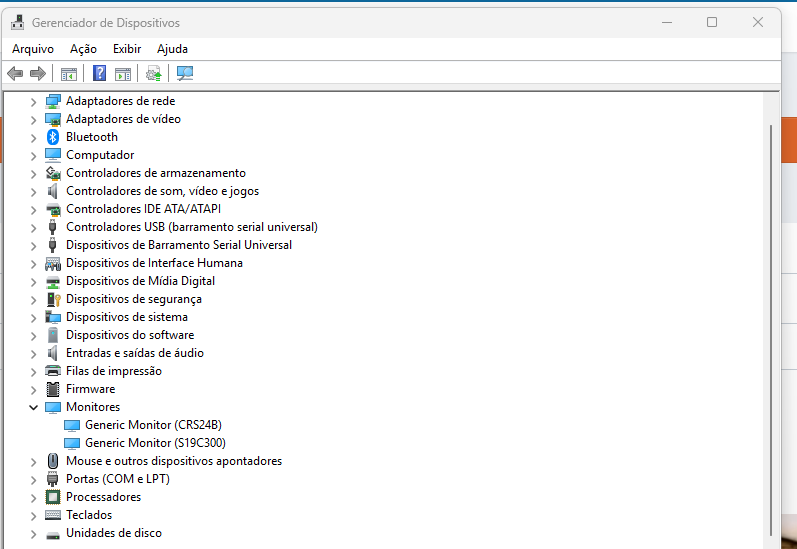The image size is (797, 549).
Task: Click the Firmware chip icon
Action: point(53,389)
